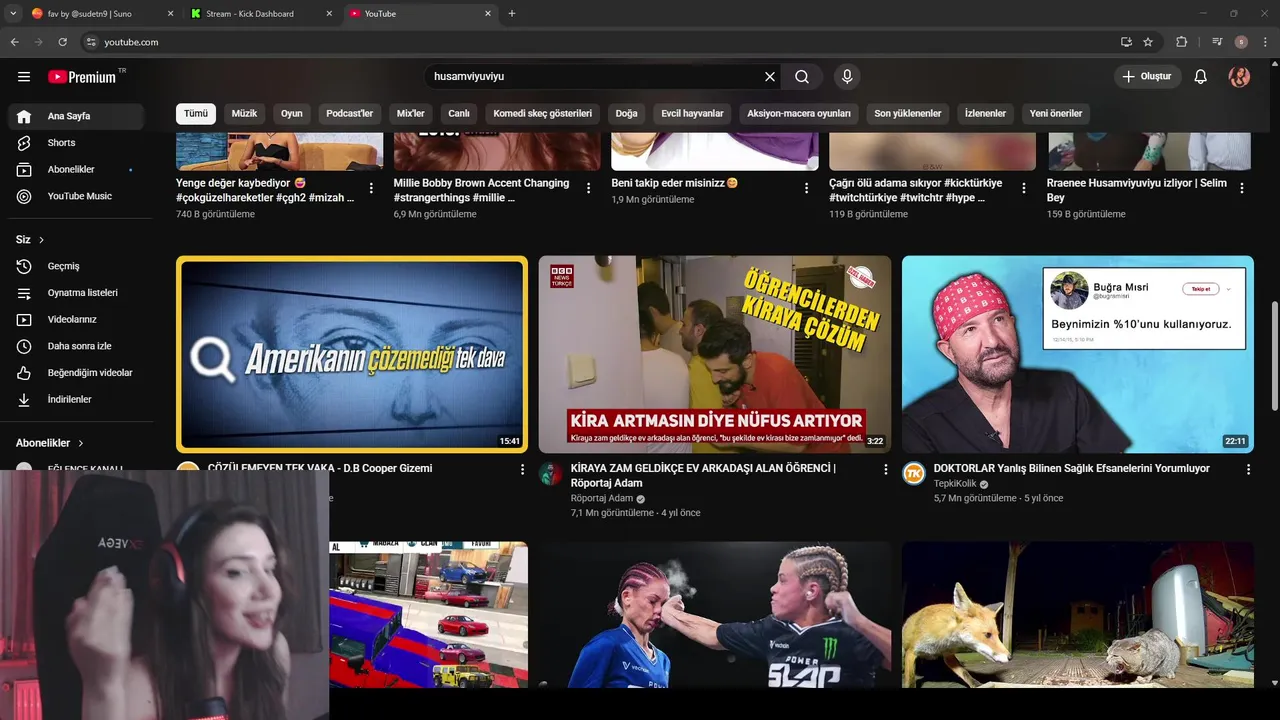Open the Amerikanın çözemediği tek dava thumbnail

point(352,354)
